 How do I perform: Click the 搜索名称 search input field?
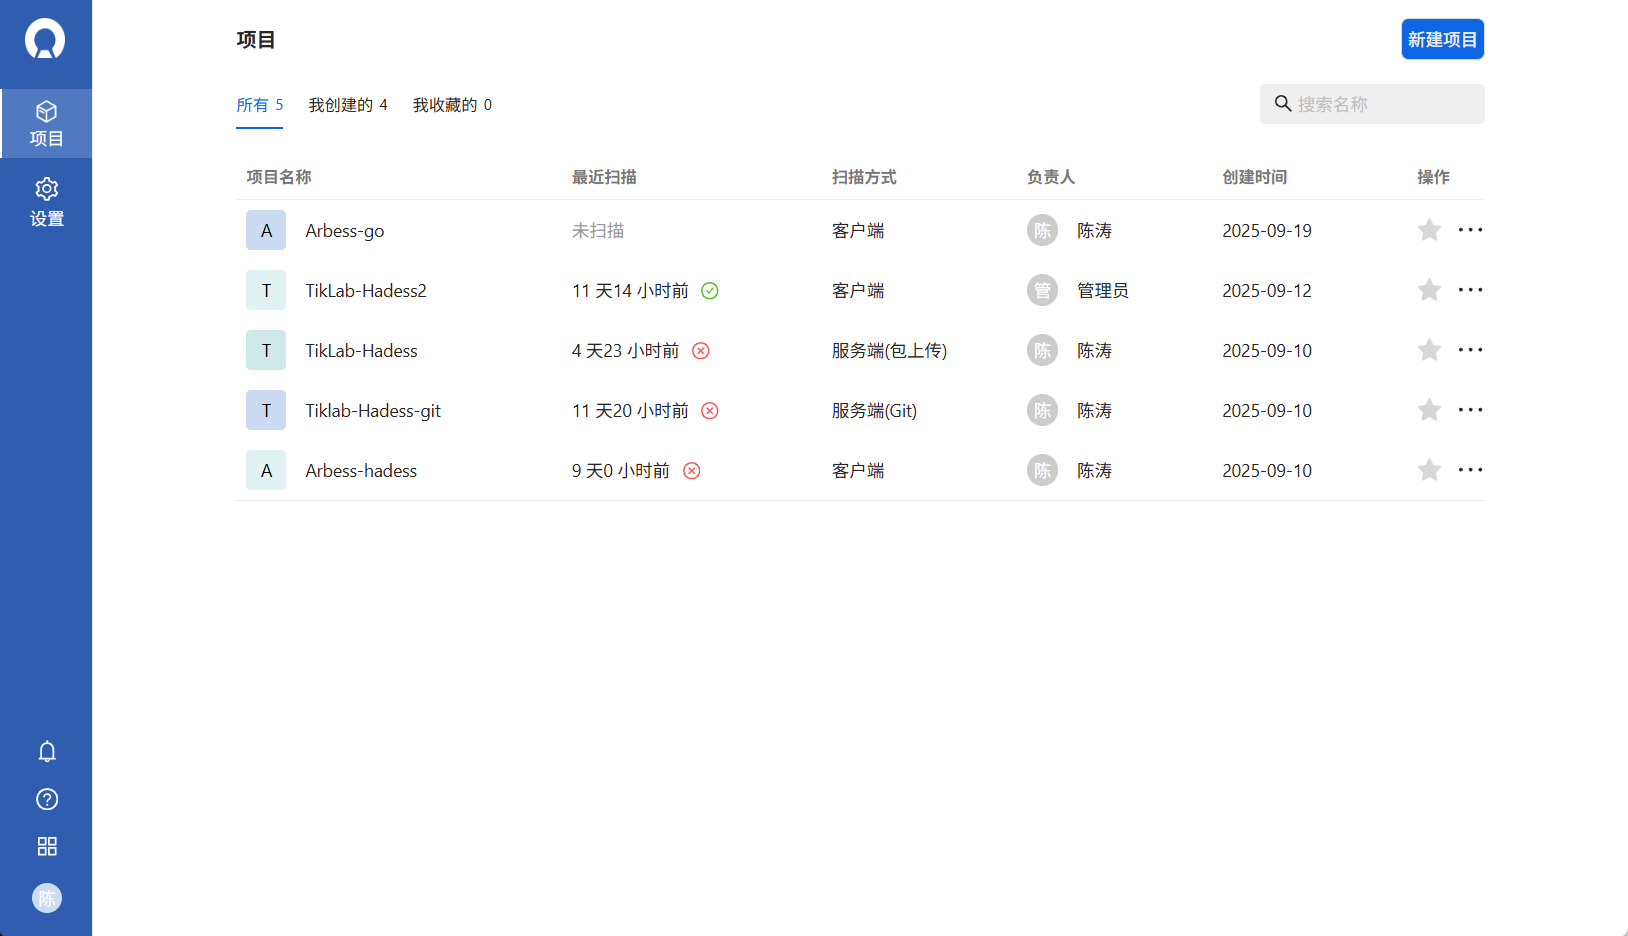click(x=1371, y=104)
